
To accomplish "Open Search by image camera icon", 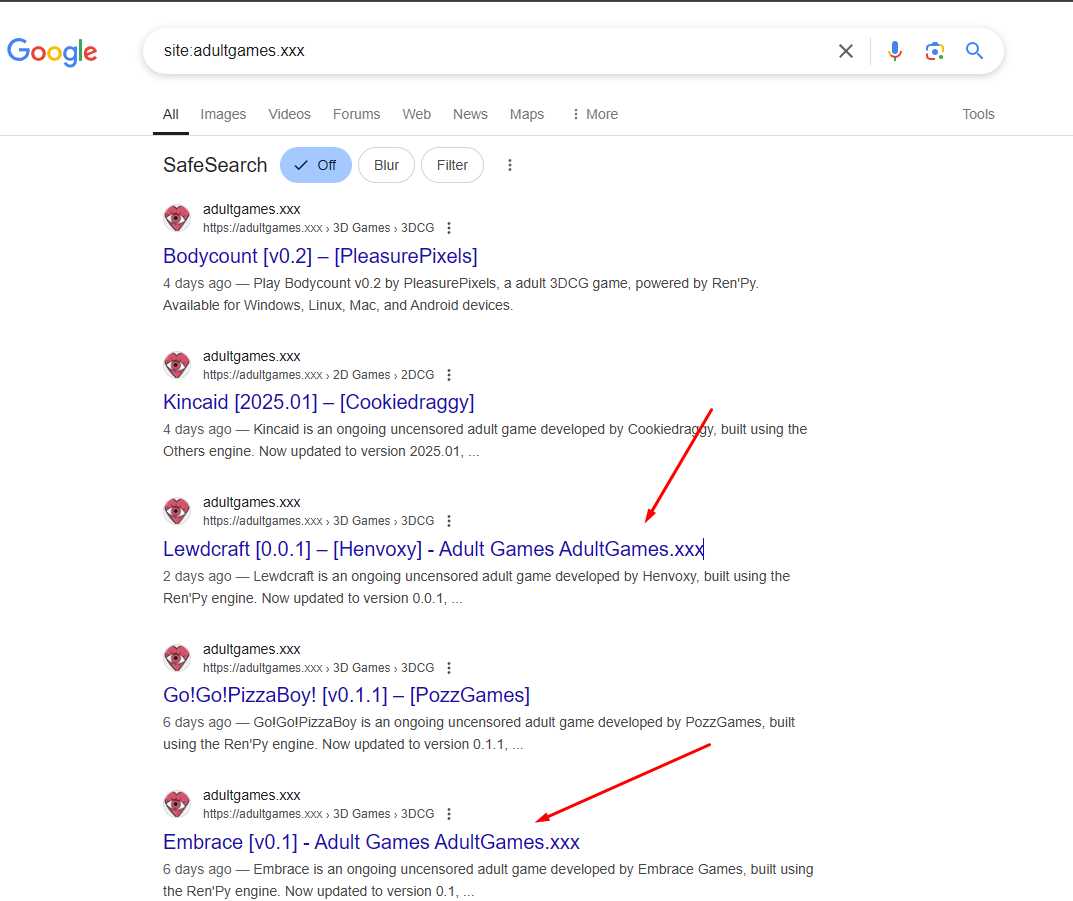I will (x=935, y=51).
